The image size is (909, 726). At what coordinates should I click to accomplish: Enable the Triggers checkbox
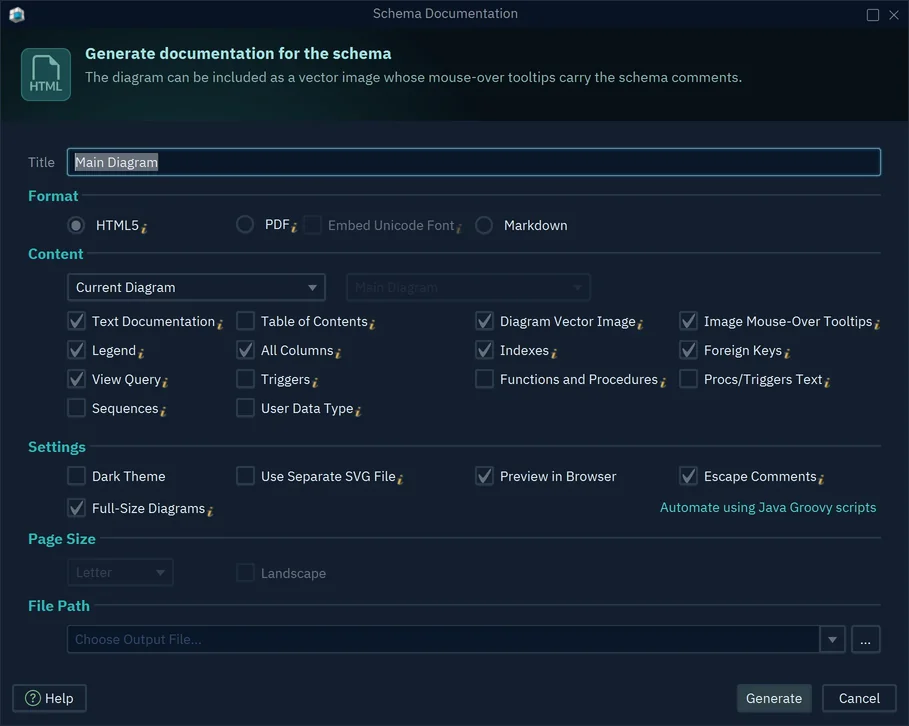coord(245,379)
